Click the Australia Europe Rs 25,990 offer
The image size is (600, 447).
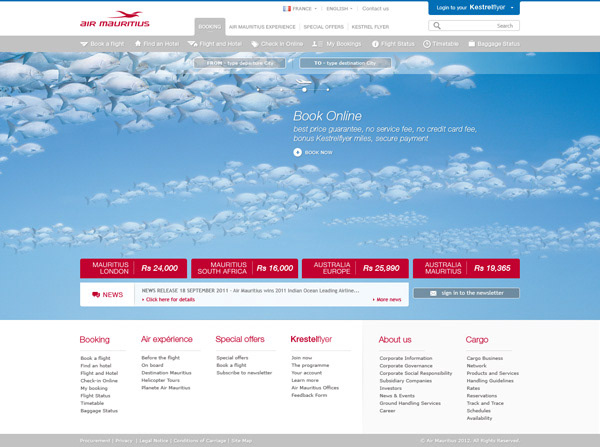[x=355, y=268]
